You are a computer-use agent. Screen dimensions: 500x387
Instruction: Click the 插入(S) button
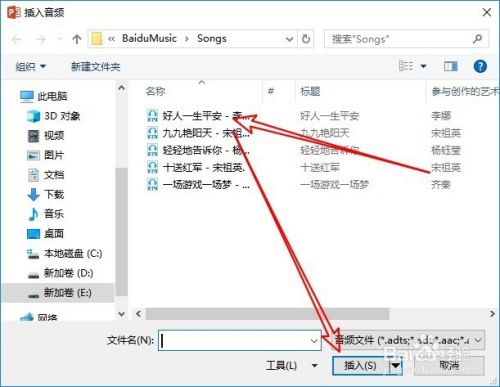point(361,366)
